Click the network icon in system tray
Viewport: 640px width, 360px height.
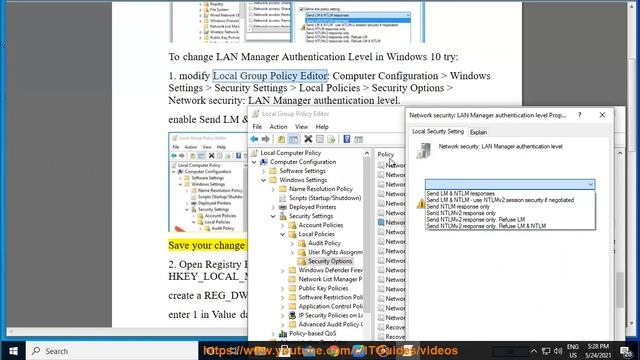pos(546,351)
